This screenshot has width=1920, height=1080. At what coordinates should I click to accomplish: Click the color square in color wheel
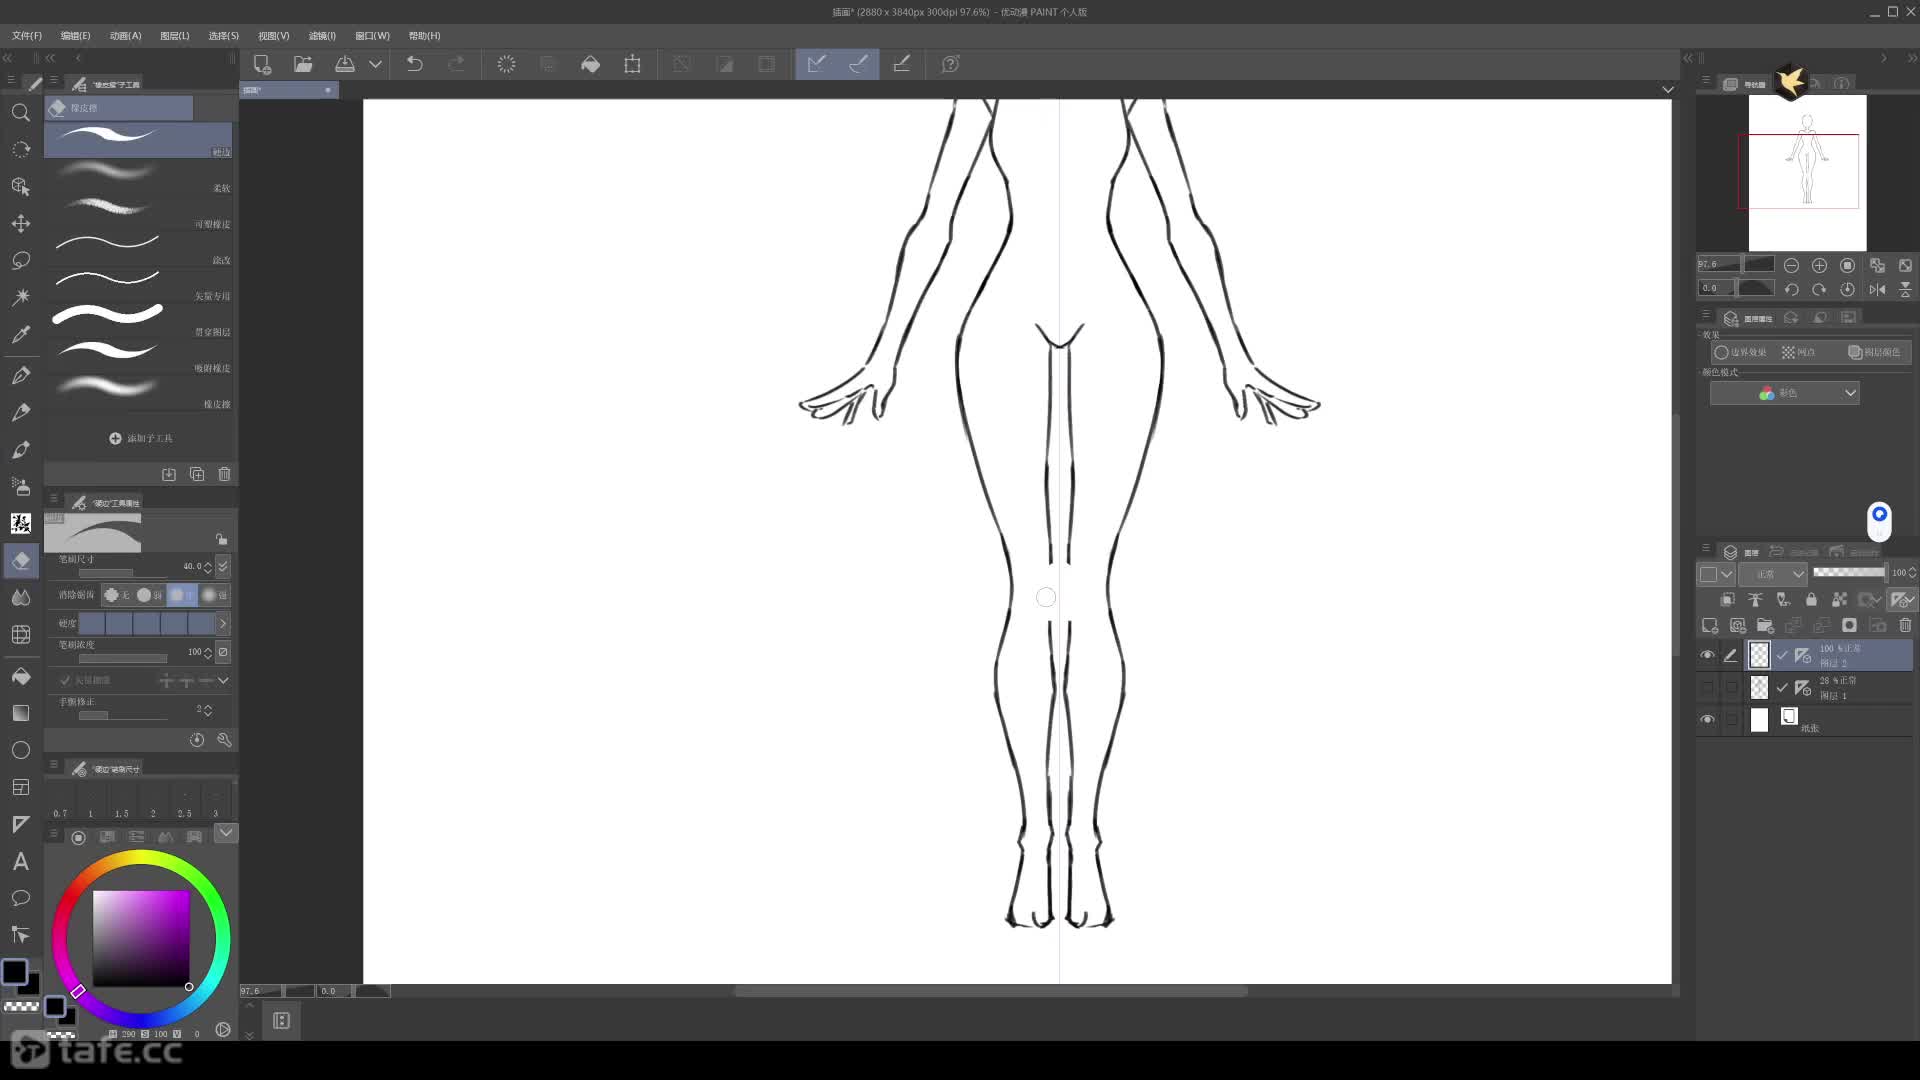[x=141, y=938]
